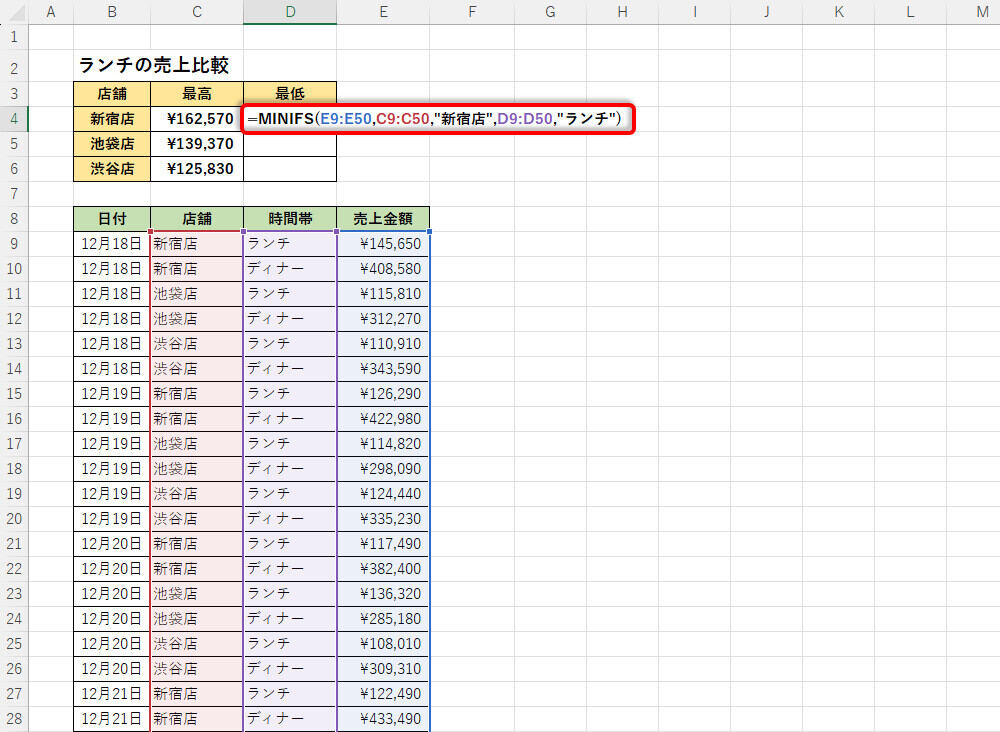The width and height of the screenshot is (1000, 732).
Task: Click the 最低 header cell
Action: click(290, 94)
